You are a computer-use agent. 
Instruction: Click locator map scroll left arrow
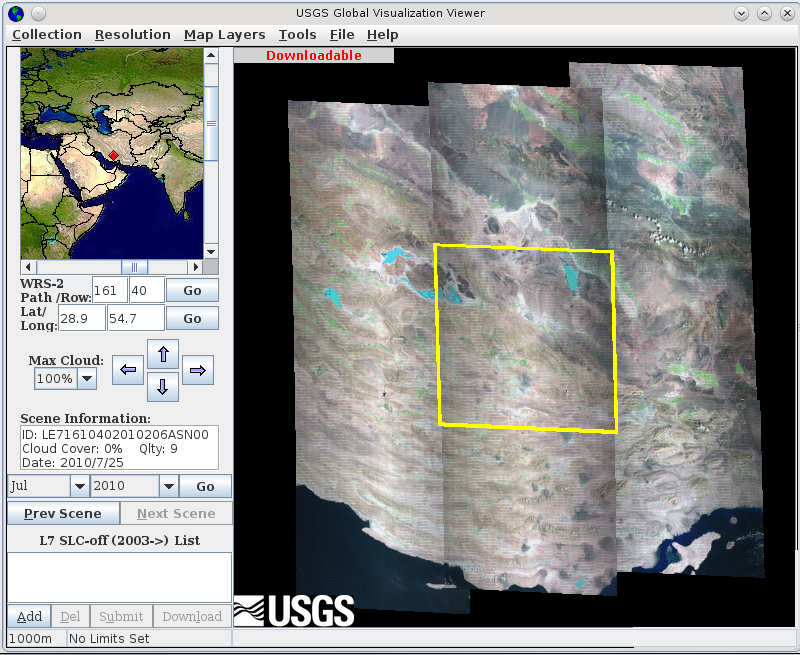pyautogui.click(x=29, y=266)
